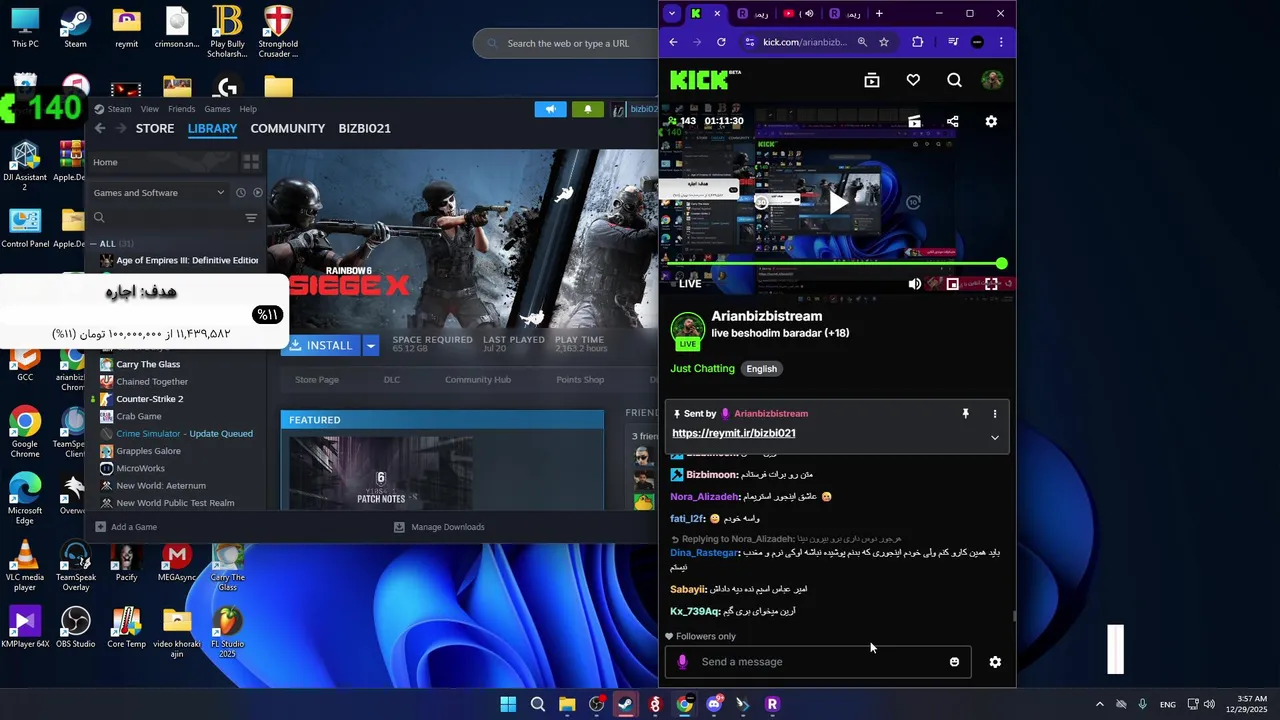This screenshot has height=720, width=1280.
Task: Open the Kick profile avatar menu
Action: tap(992, 80)
